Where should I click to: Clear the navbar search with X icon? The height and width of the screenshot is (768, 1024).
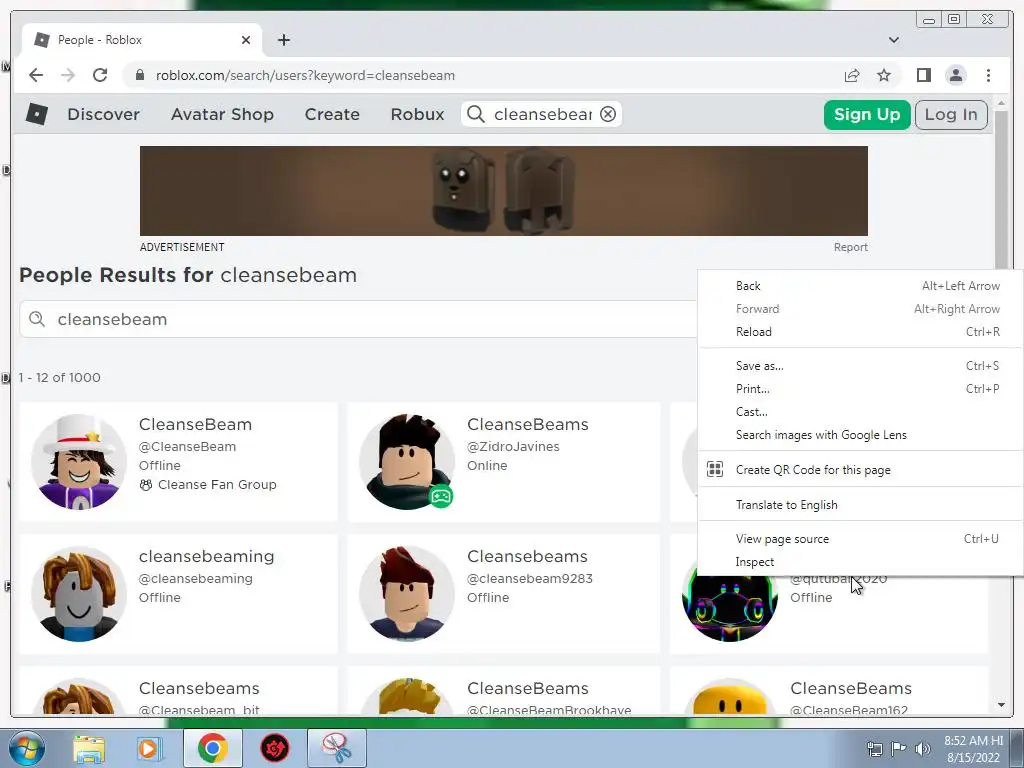tap(608, 114)
